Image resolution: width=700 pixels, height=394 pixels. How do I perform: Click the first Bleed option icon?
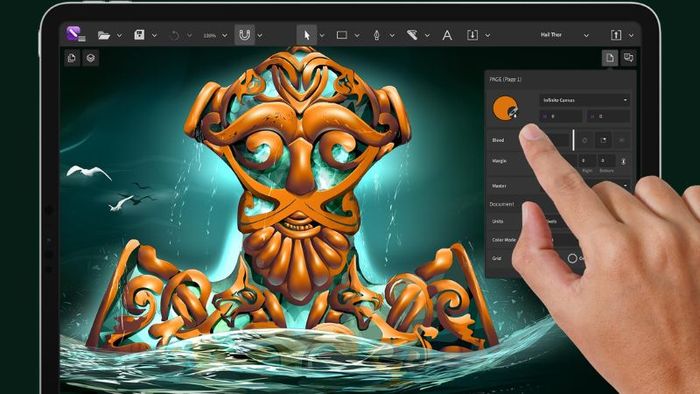[x=585, y=140]
